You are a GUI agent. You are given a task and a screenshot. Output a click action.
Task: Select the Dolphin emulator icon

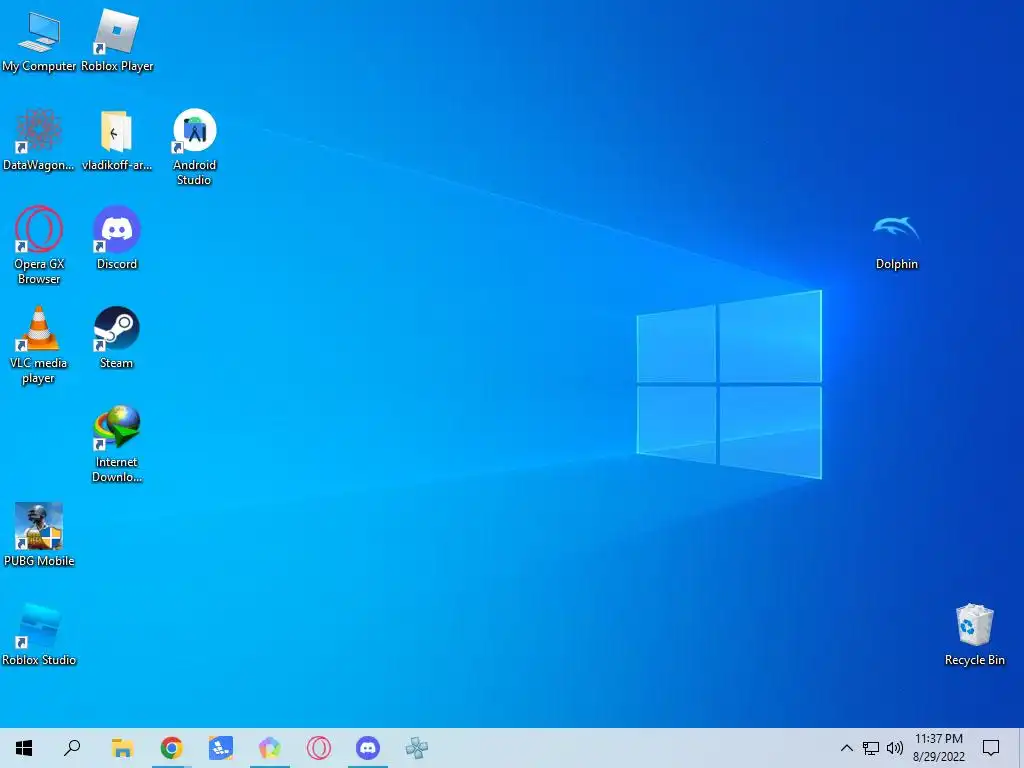[897, 241]
